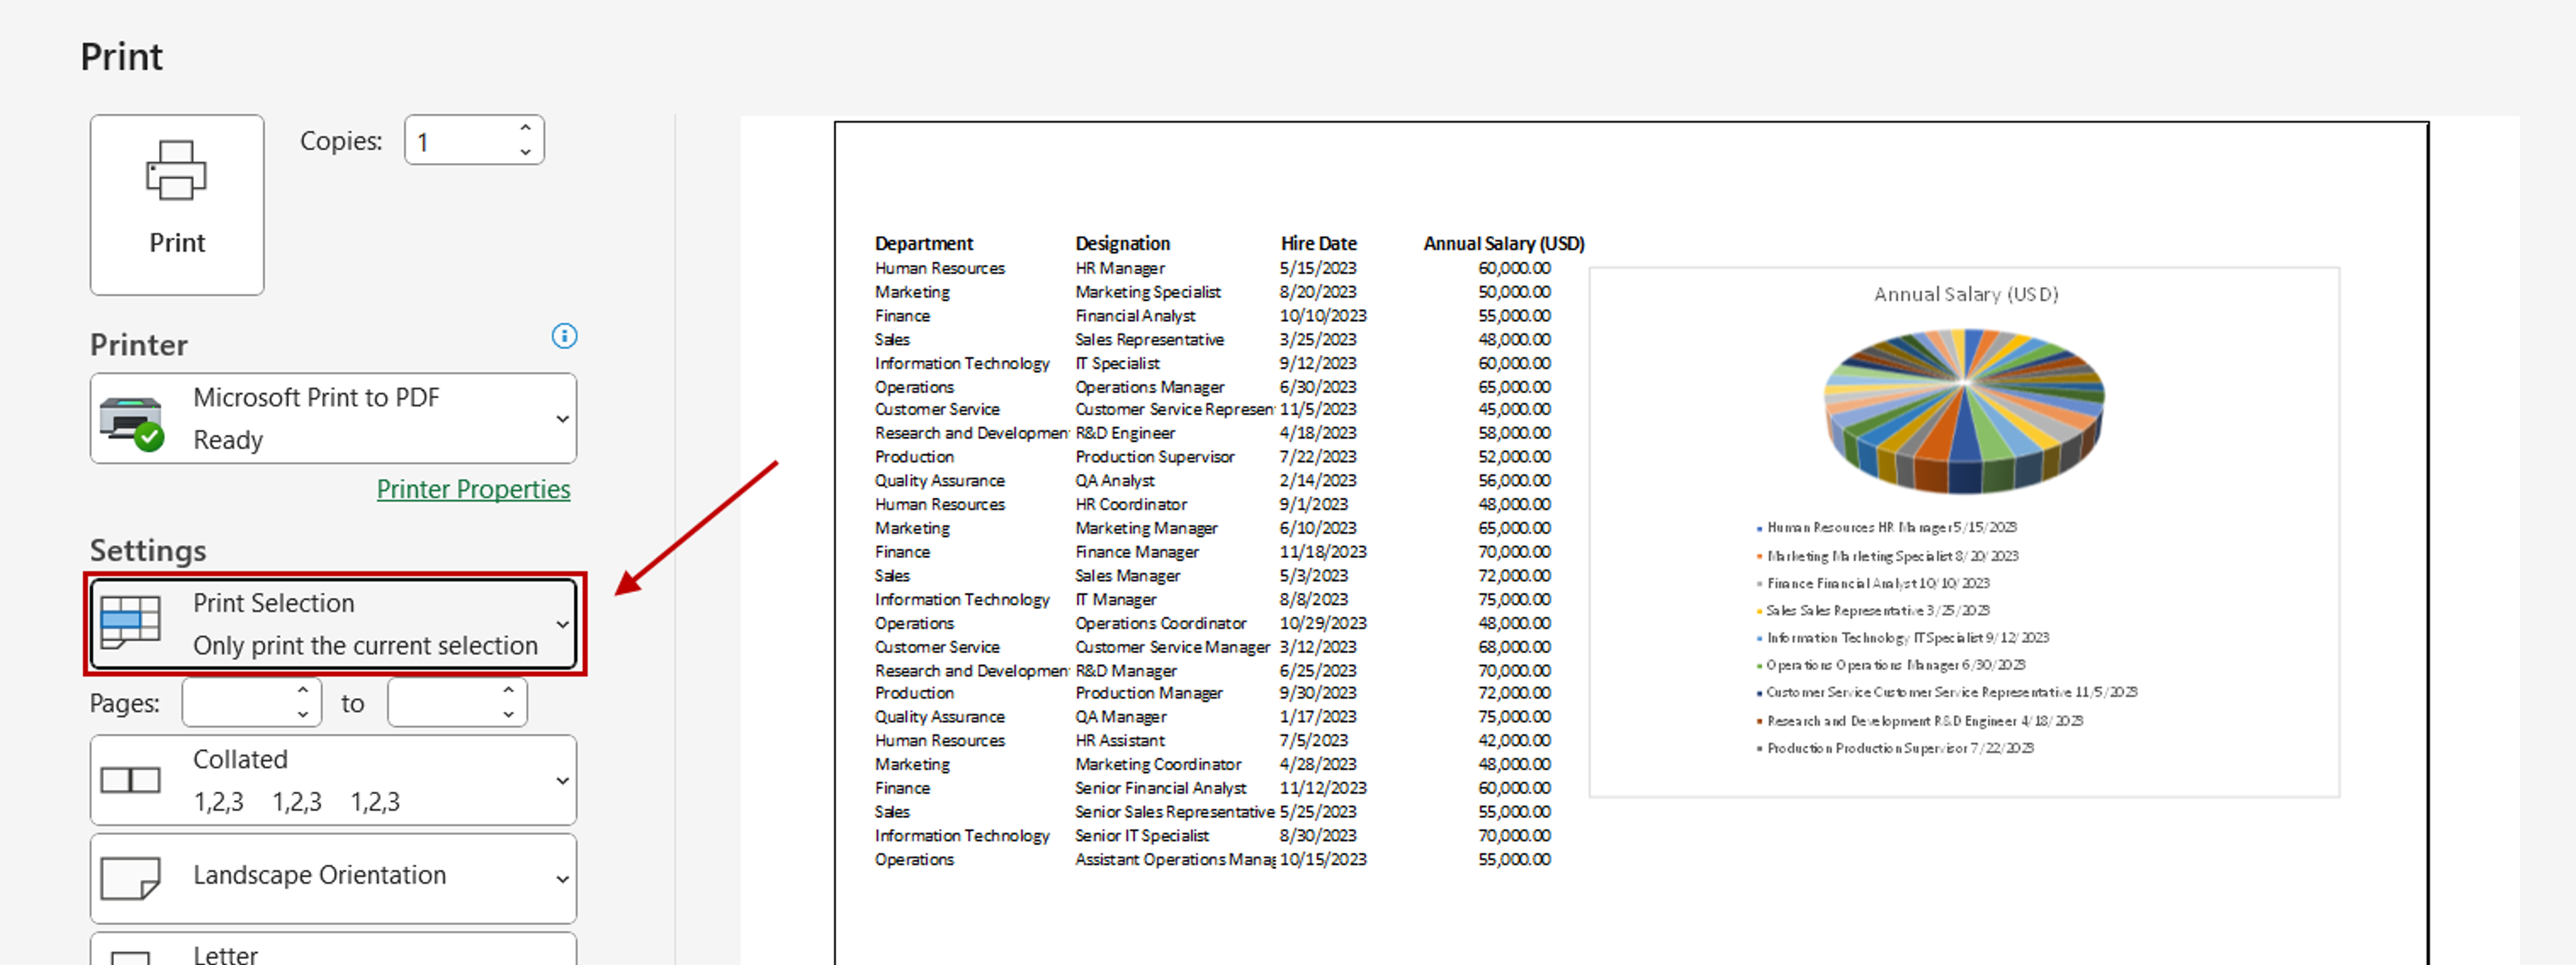
Task: Click the printer info icon
Action: coord(564,336)
